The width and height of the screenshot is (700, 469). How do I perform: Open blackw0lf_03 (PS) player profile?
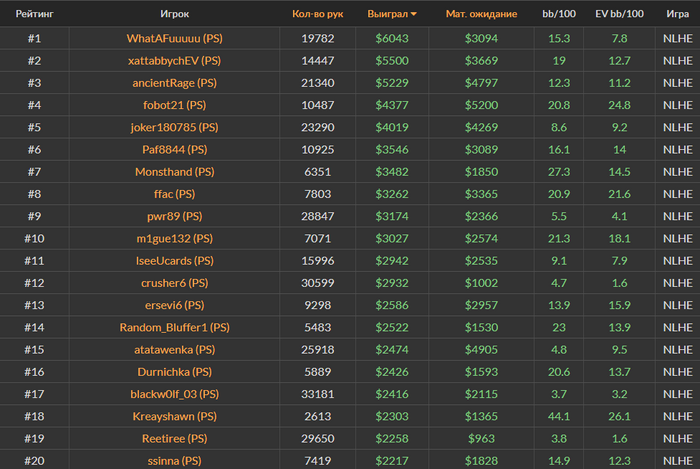point(175,394)
